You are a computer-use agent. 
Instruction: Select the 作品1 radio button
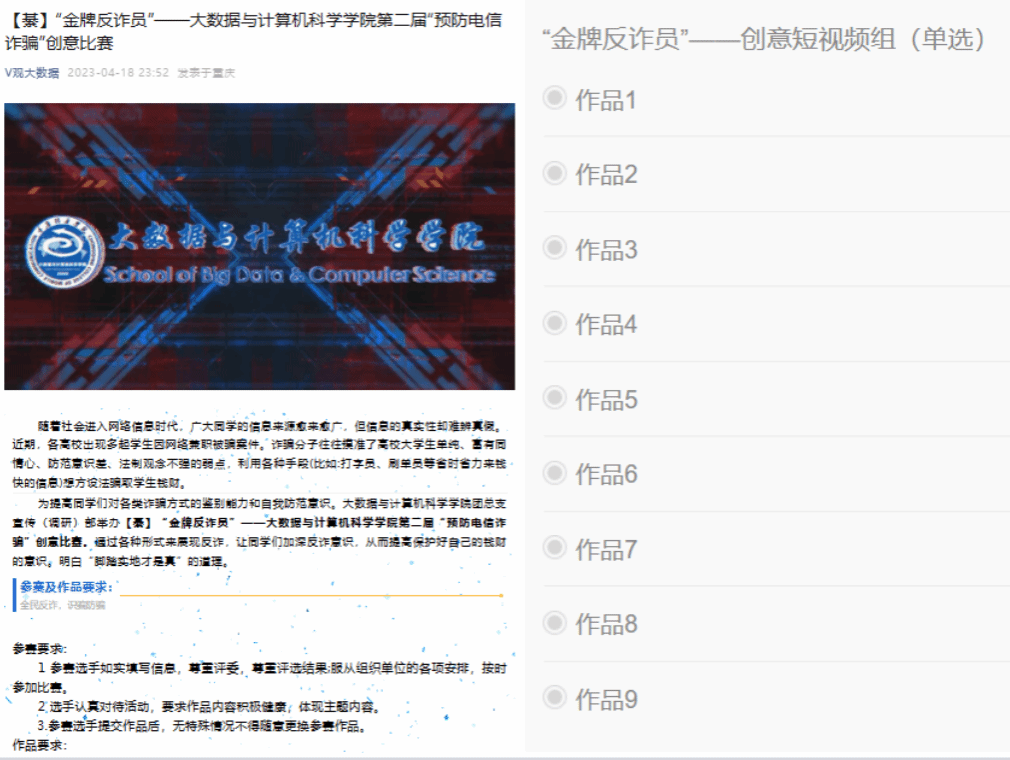pos(554,98)
